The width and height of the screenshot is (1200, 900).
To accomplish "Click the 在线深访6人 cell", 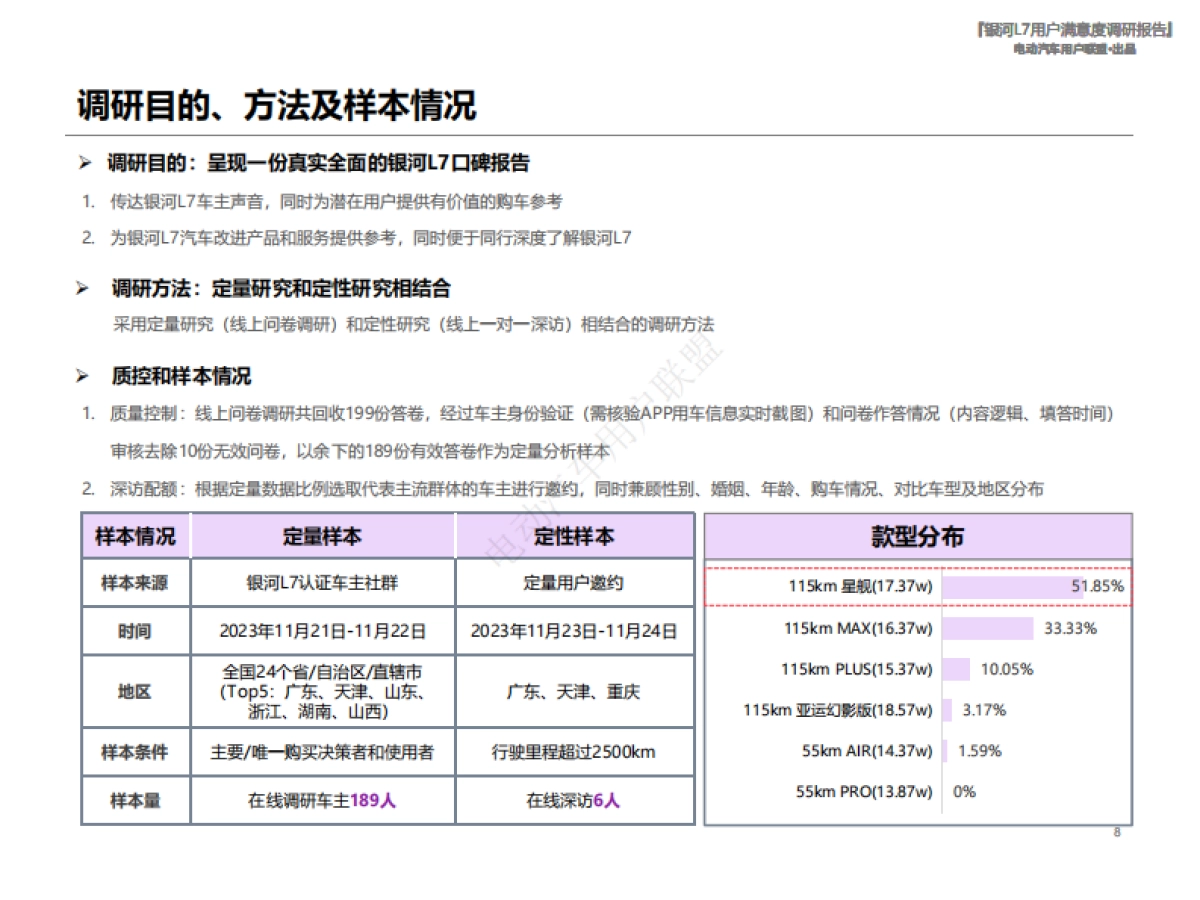I will click(573, 800).
